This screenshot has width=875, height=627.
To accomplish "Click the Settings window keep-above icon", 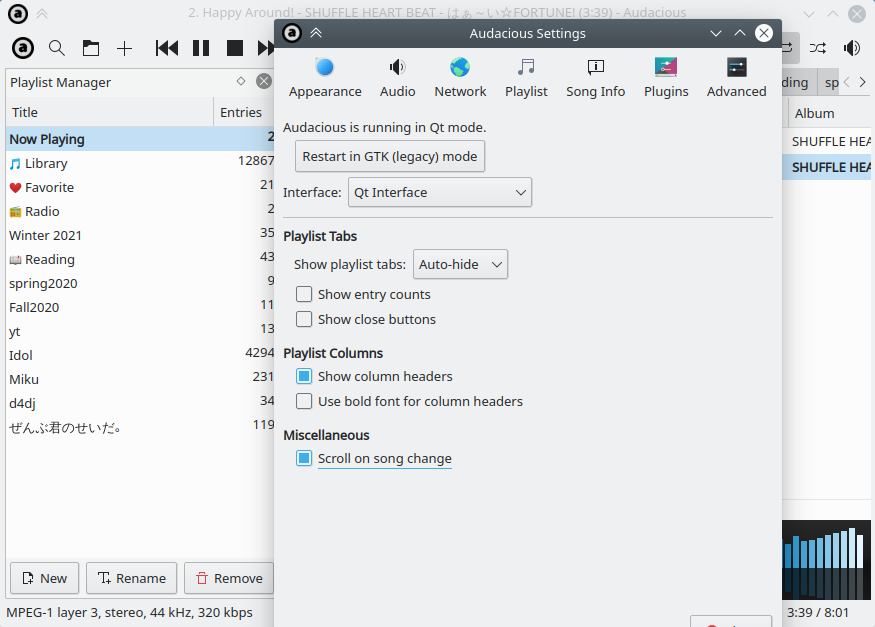I will pyautogui.click(x=316, y=33).
